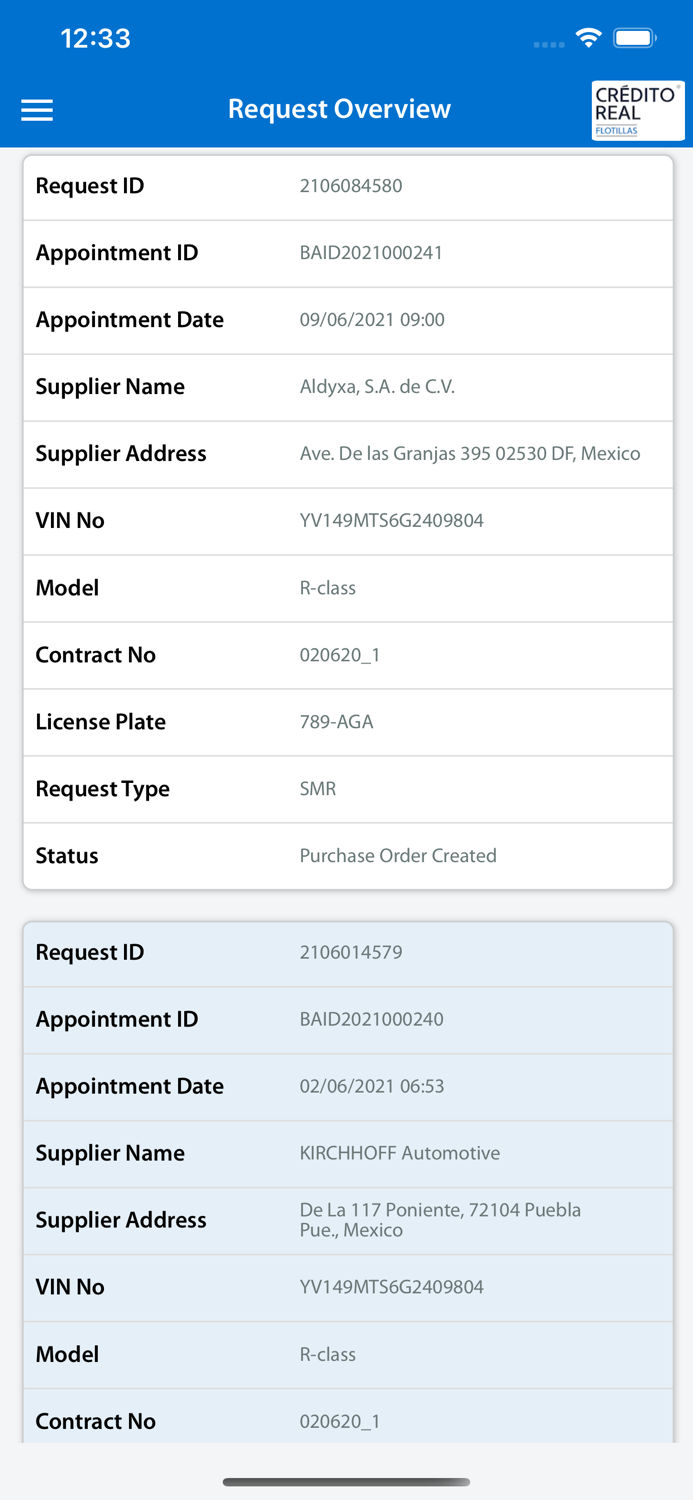Select Request ID 2106014579 row
Image resolution: width=693 pixels, height=1500 pixels.
(x=348, y=953)
